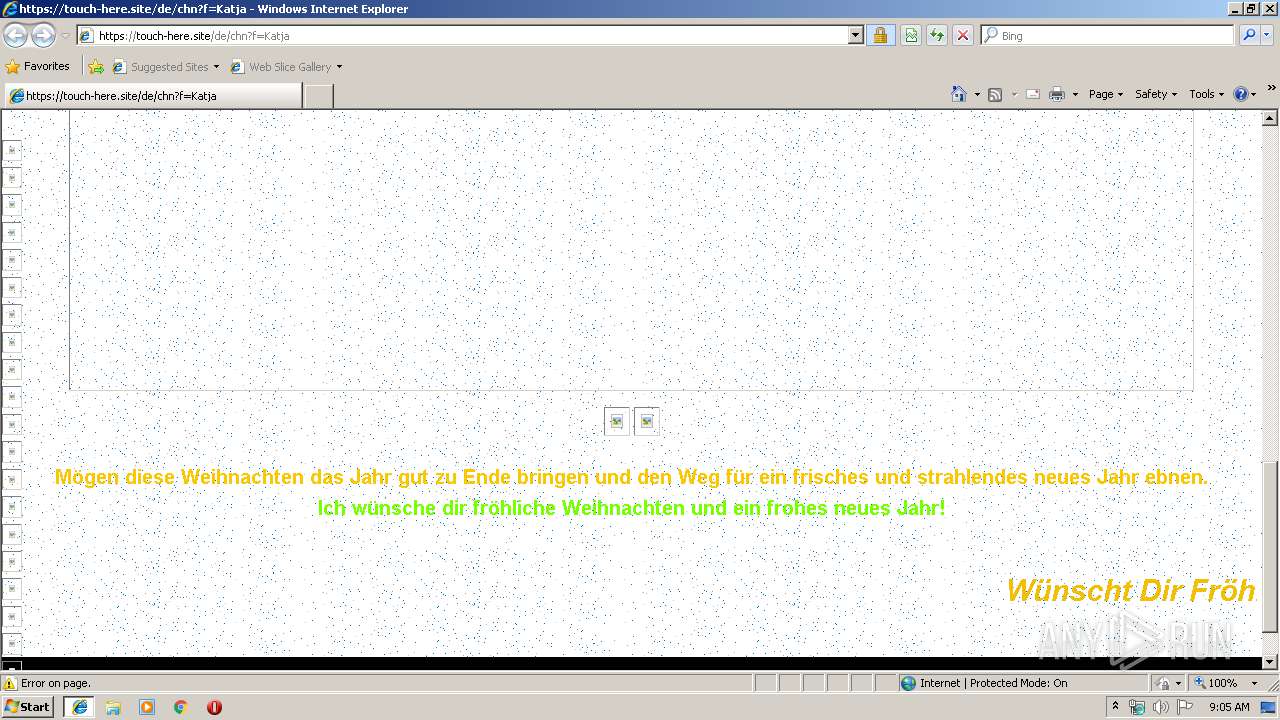Click the second broken image below the frame
The width and height of the screenshot is (1280, 720).
(647, 422)
